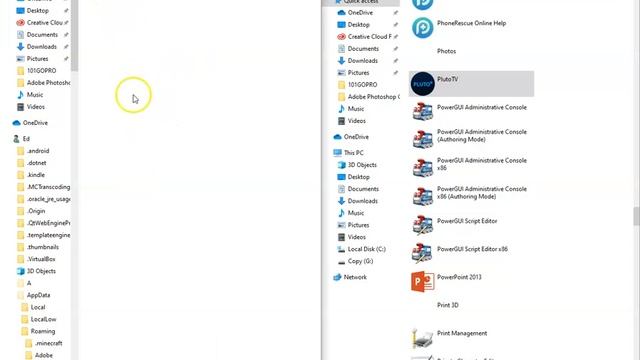The image size is (640, 360).
Task: Open PowerGUI Administrative Console x86 (Authoring Mode) icon
Action: click(x=422, y=197)
